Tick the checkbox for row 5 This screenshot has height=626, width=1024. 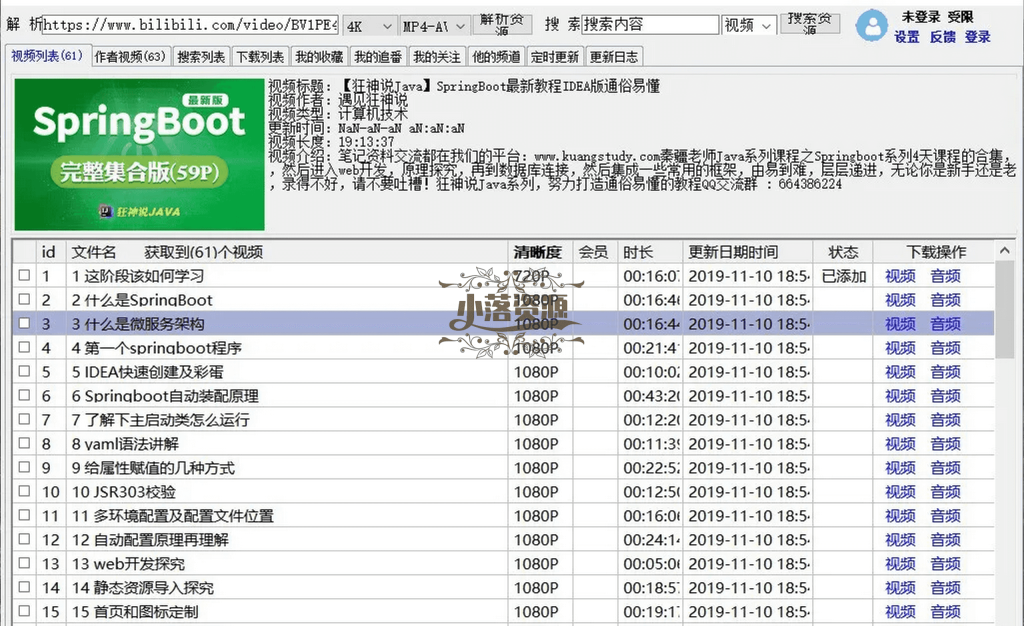24,371
